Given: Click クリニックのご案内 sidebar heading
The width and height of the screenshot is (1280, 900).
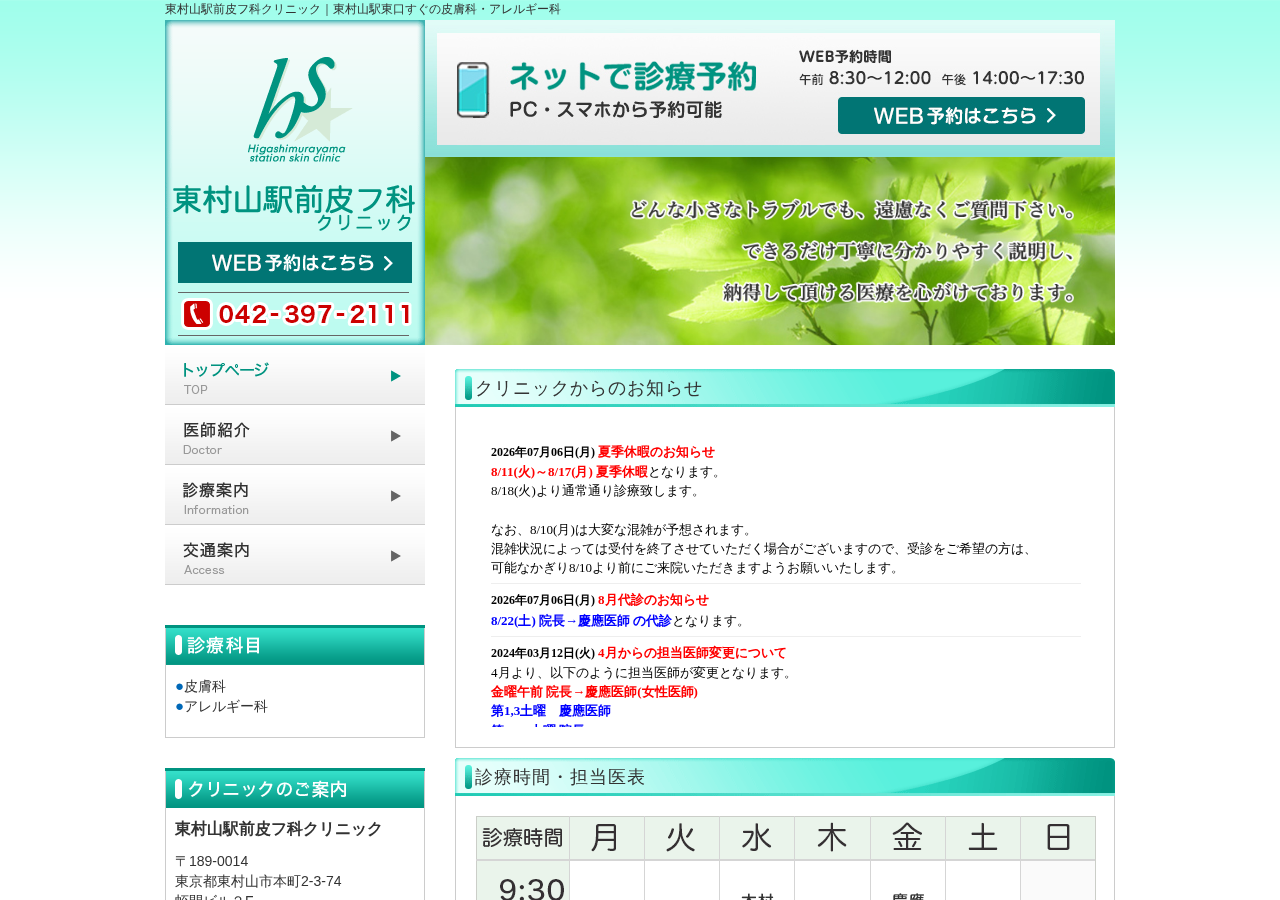Looking at the screenshot, I should [295, 789].
